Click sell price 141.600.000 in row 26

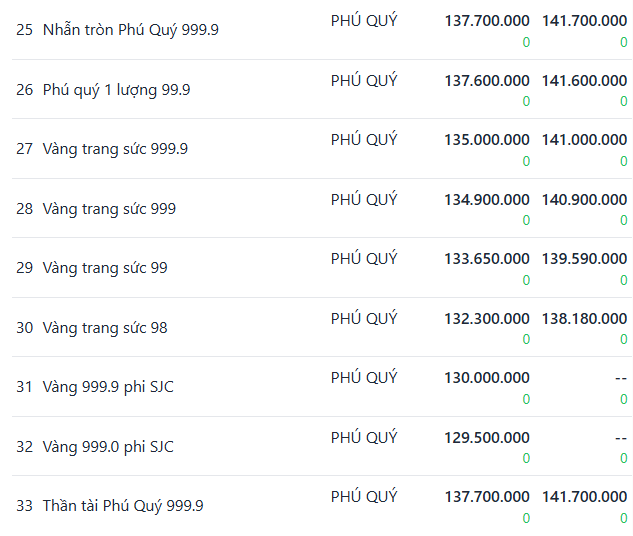[584, 81]
